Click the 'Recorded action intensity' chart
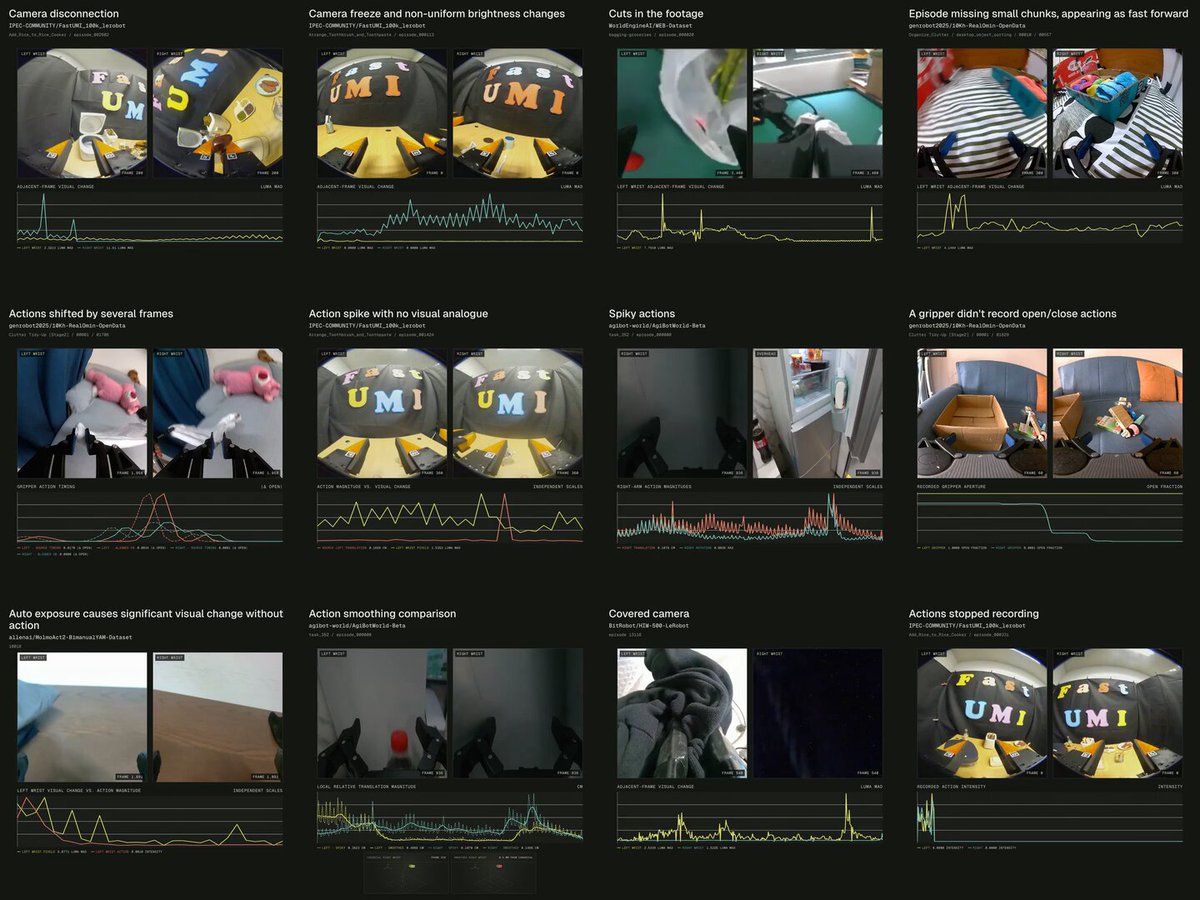 coord(1050,818)
